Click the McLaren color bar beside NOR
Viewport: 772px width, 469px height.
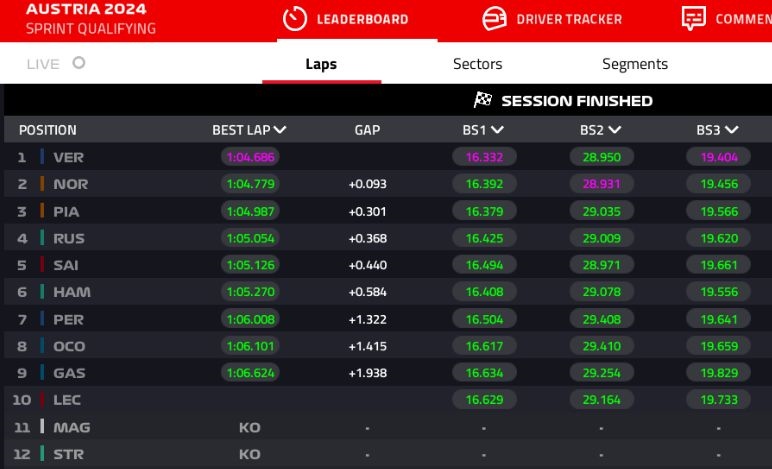pyautogui.click(x=42, y=184)
